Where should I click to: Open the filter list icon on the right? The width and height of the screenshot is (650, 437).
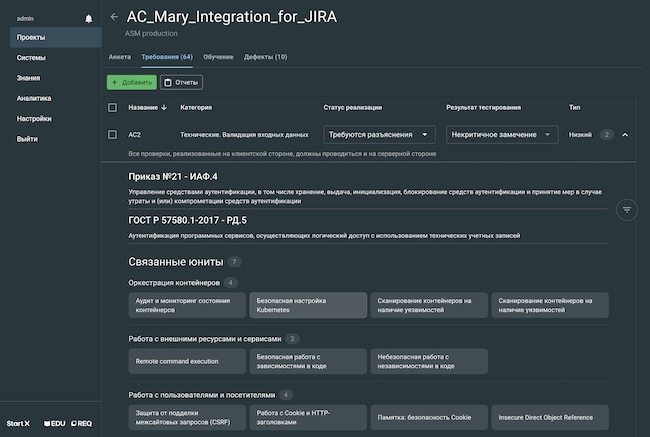(x=627, y=209)
